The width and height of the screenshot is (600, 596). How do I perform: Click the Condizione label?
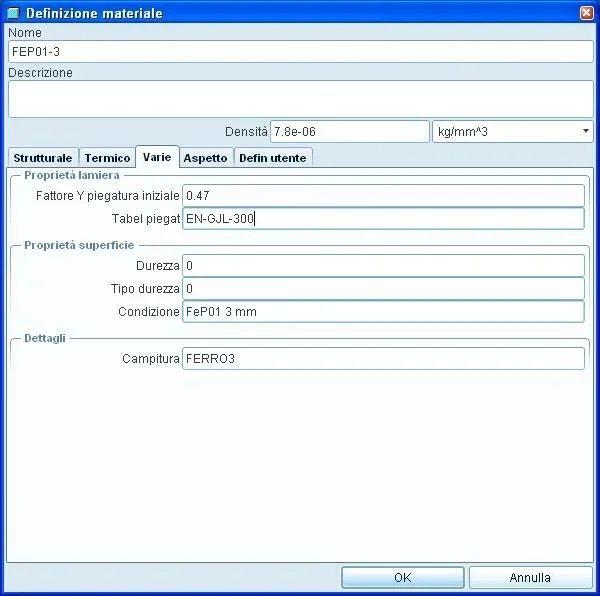point(149,311)
